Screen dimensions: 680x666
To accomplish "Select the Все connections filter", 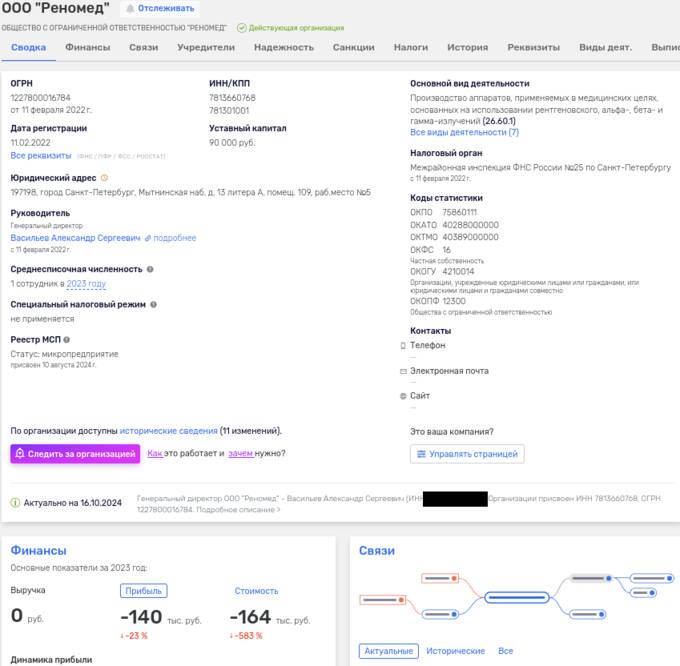I will click(506, 651).
